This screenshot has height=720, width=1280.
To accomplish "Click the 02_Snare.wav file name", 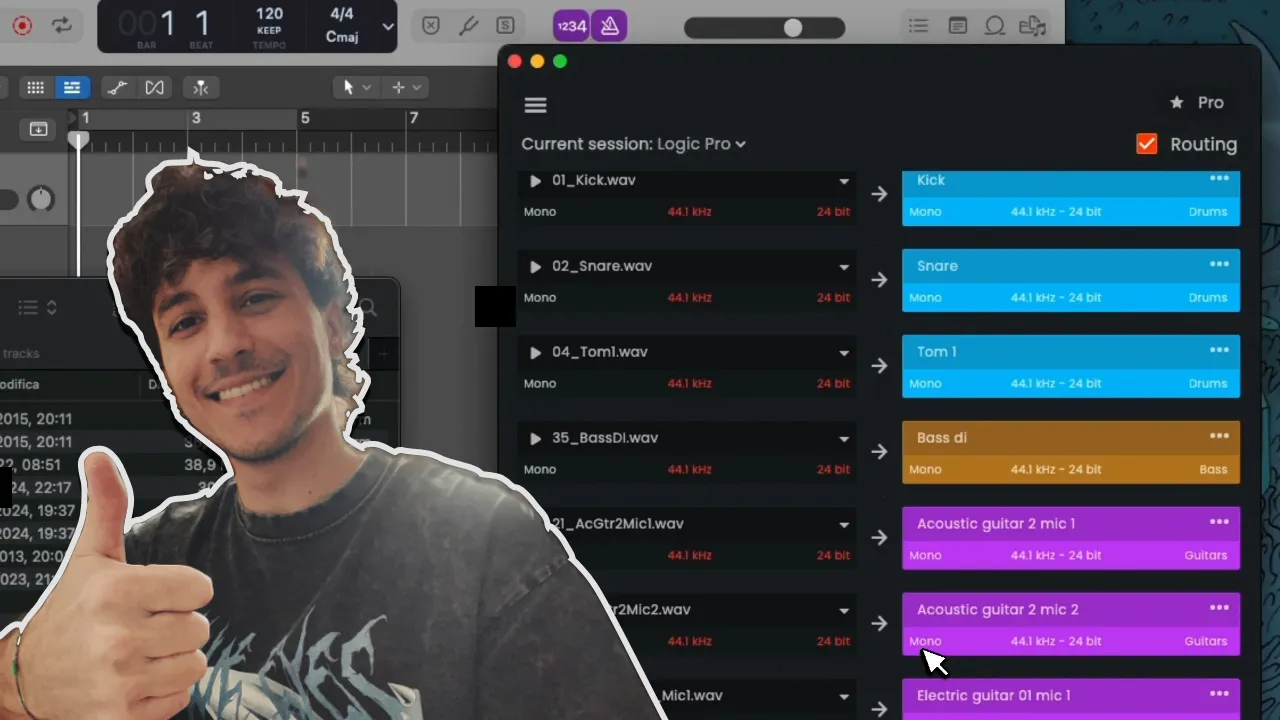I will (602, 267).
